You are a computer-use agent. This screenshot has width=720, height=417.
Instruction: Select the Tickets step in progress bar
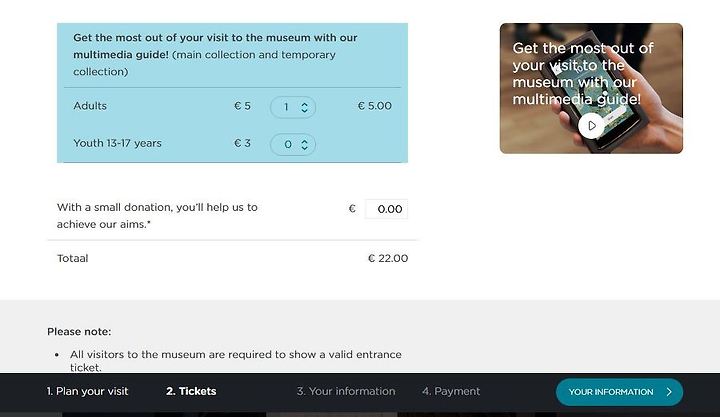[191, 391]
